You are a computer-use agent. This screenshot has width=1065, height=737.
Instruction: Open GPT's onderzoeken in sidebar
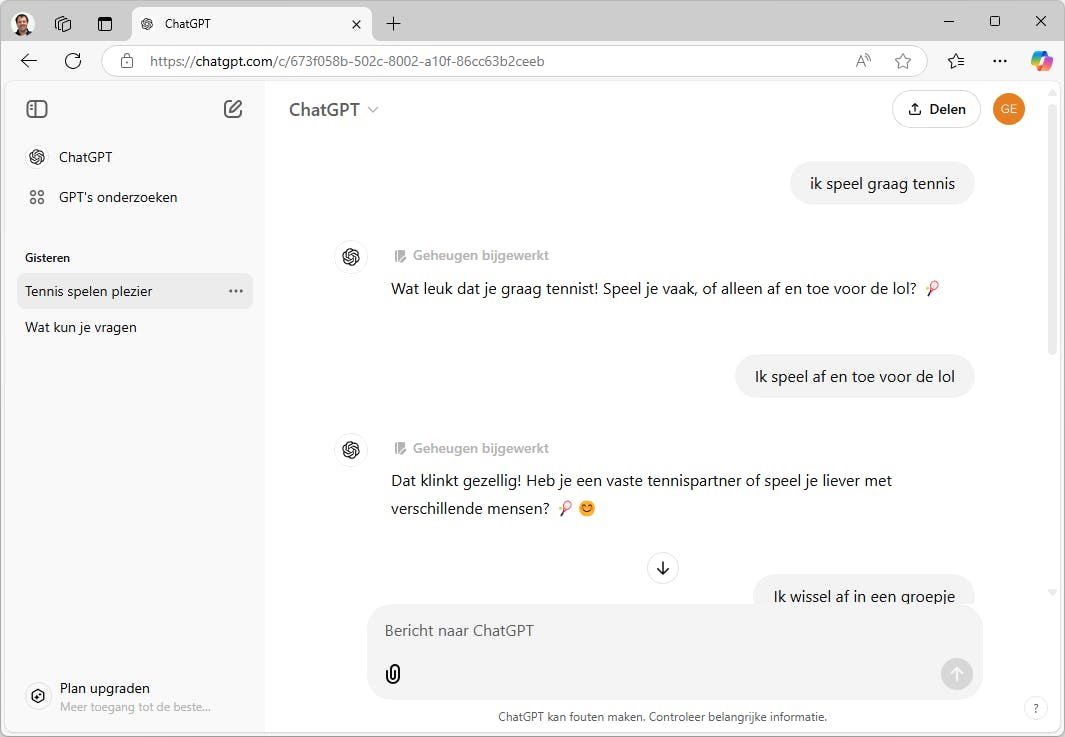click(x=117, y=197)
